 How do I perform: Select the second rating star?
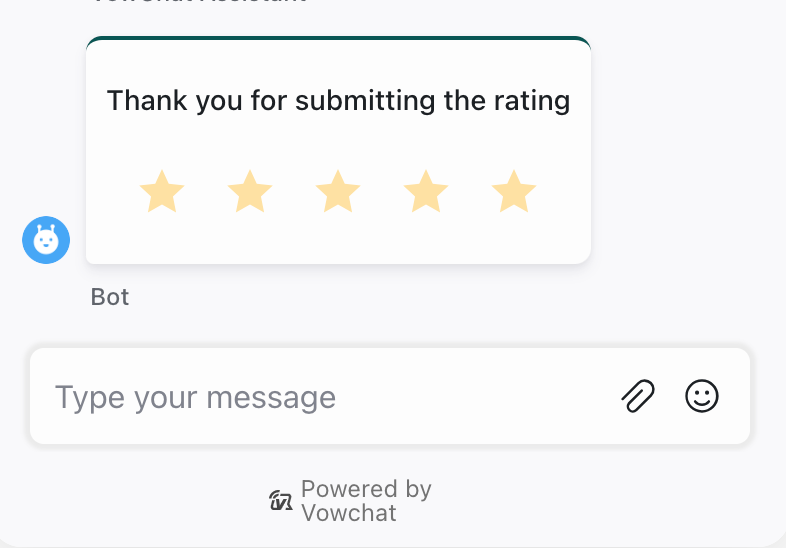[250, 191]
